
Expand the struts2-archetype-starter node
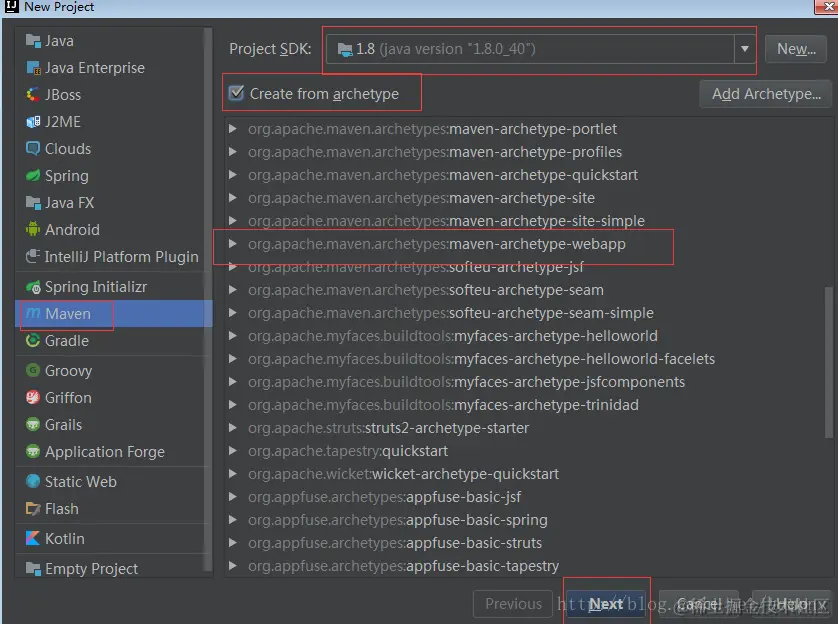tap(232, 428)
